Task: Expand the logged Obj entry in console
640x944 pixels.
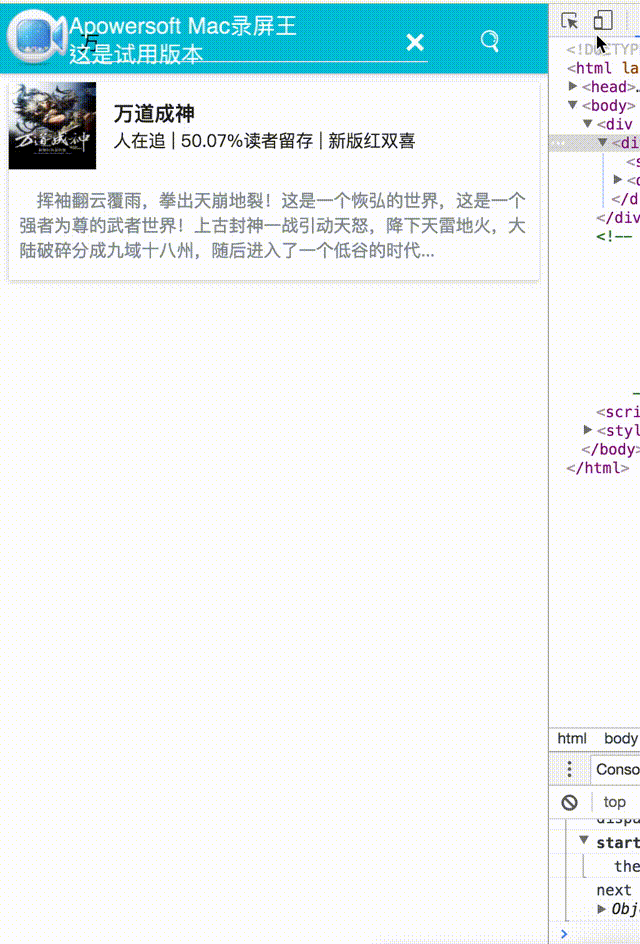Action: (x=601, y=909)
